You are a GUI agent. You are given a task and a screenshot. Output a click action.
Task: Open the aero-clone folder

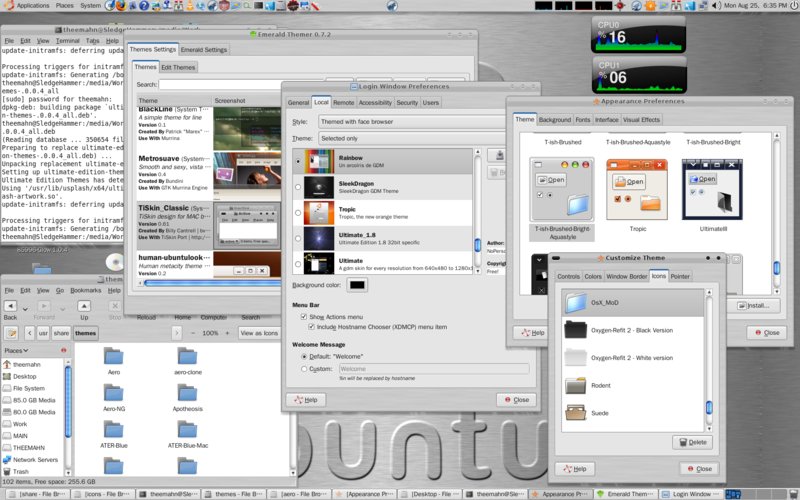[x=187, y=361]
